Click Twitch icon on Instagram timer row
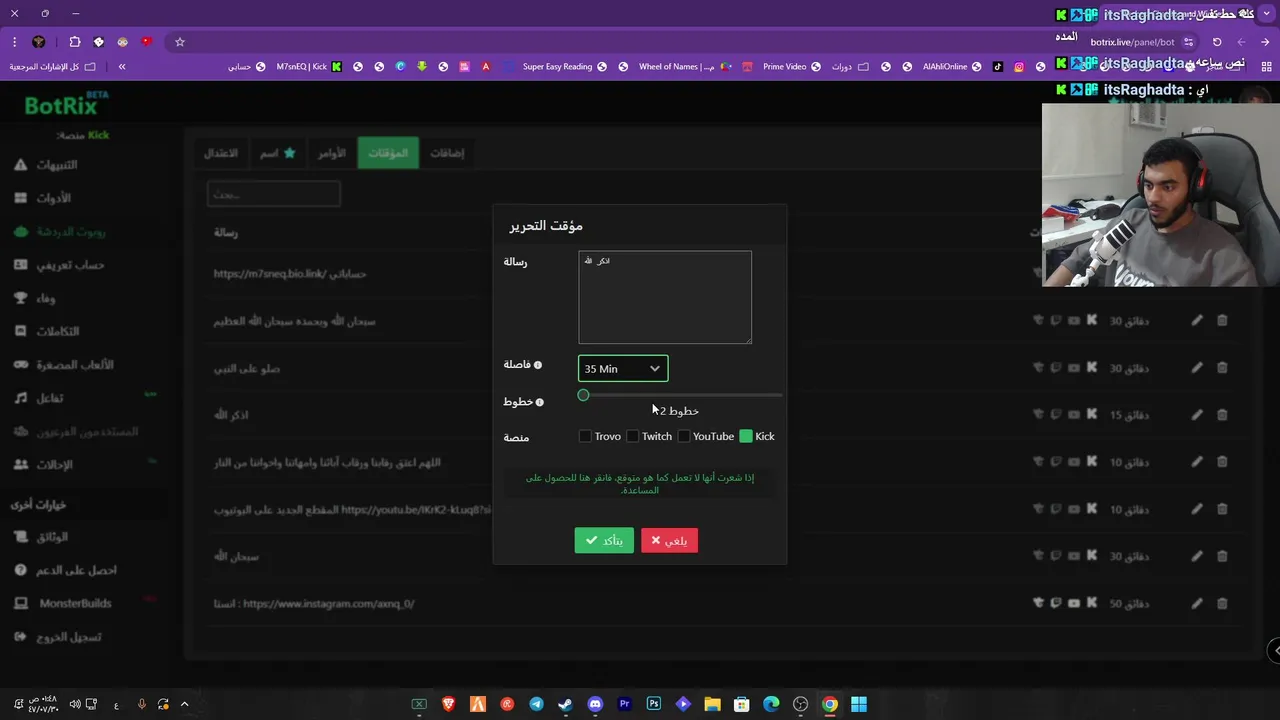The height and width of the screenshot is (720, 1280). pyautogui.click(x=1056, y=603)
